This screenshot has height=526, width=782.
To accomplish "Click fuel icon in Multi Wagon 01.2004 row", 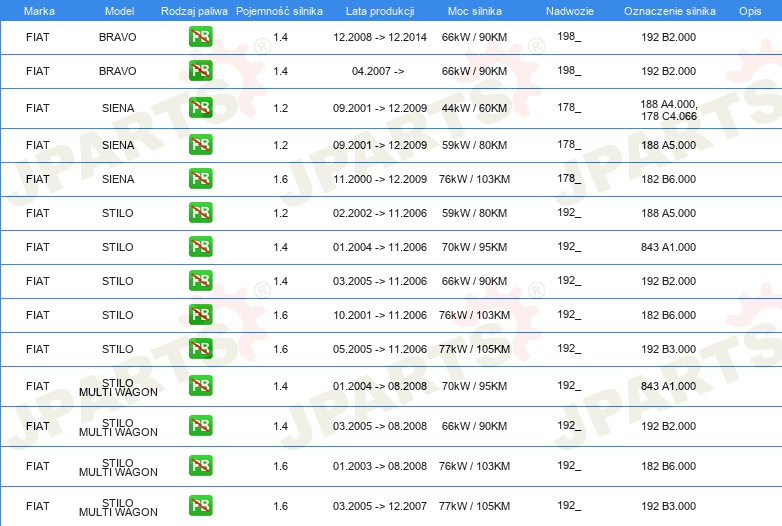I will click(200, 386).
